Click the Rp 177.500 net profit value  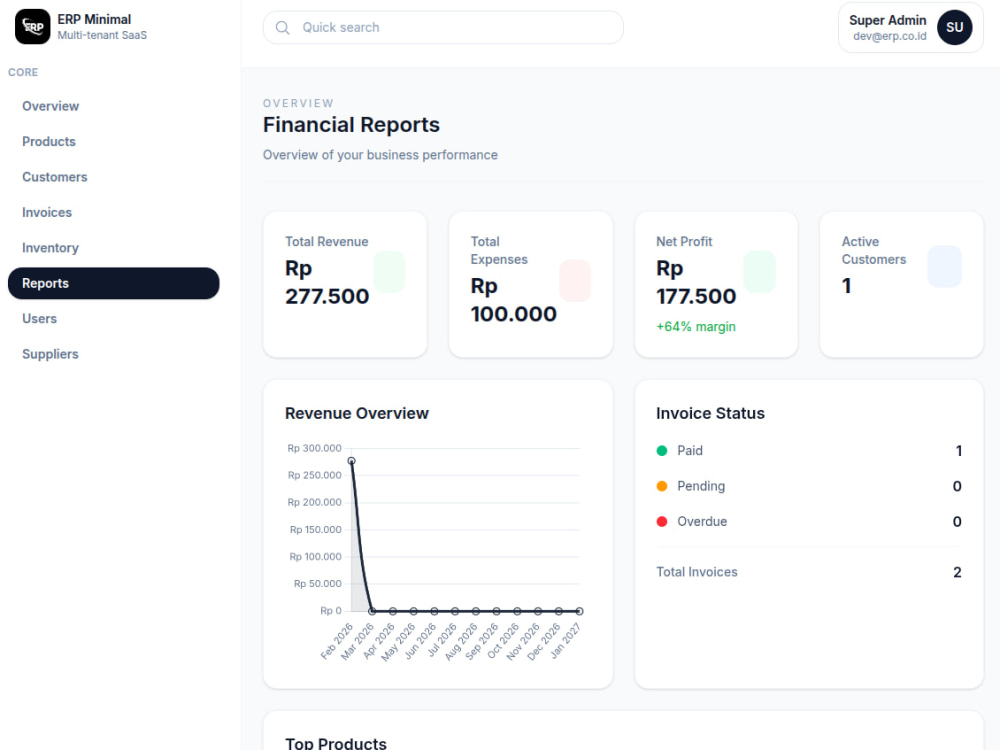(x=696, y=282)
